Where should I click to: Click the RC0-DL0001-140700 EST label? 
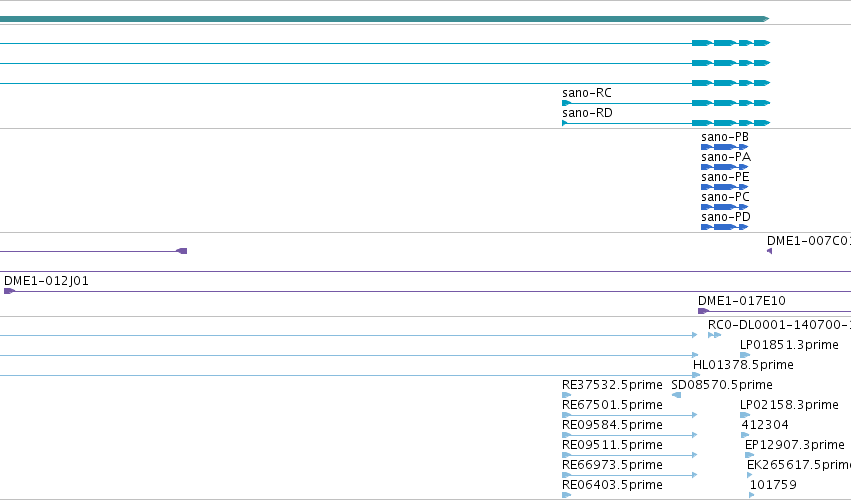779,325
